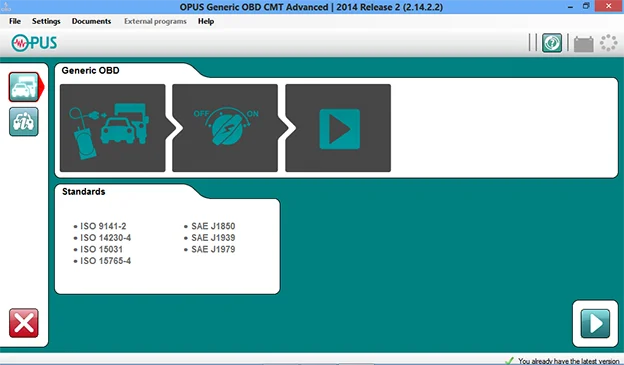Click the battery status toolbar icon
Viewport: 624px width, 365px height.
583,43
